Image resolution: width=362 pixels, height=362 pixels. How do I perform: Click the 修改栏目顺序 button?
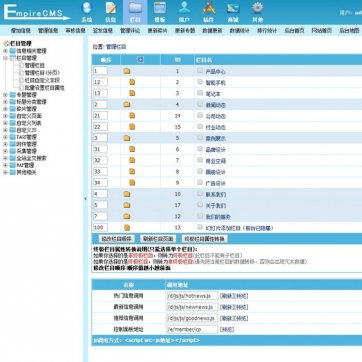point(117,239)
